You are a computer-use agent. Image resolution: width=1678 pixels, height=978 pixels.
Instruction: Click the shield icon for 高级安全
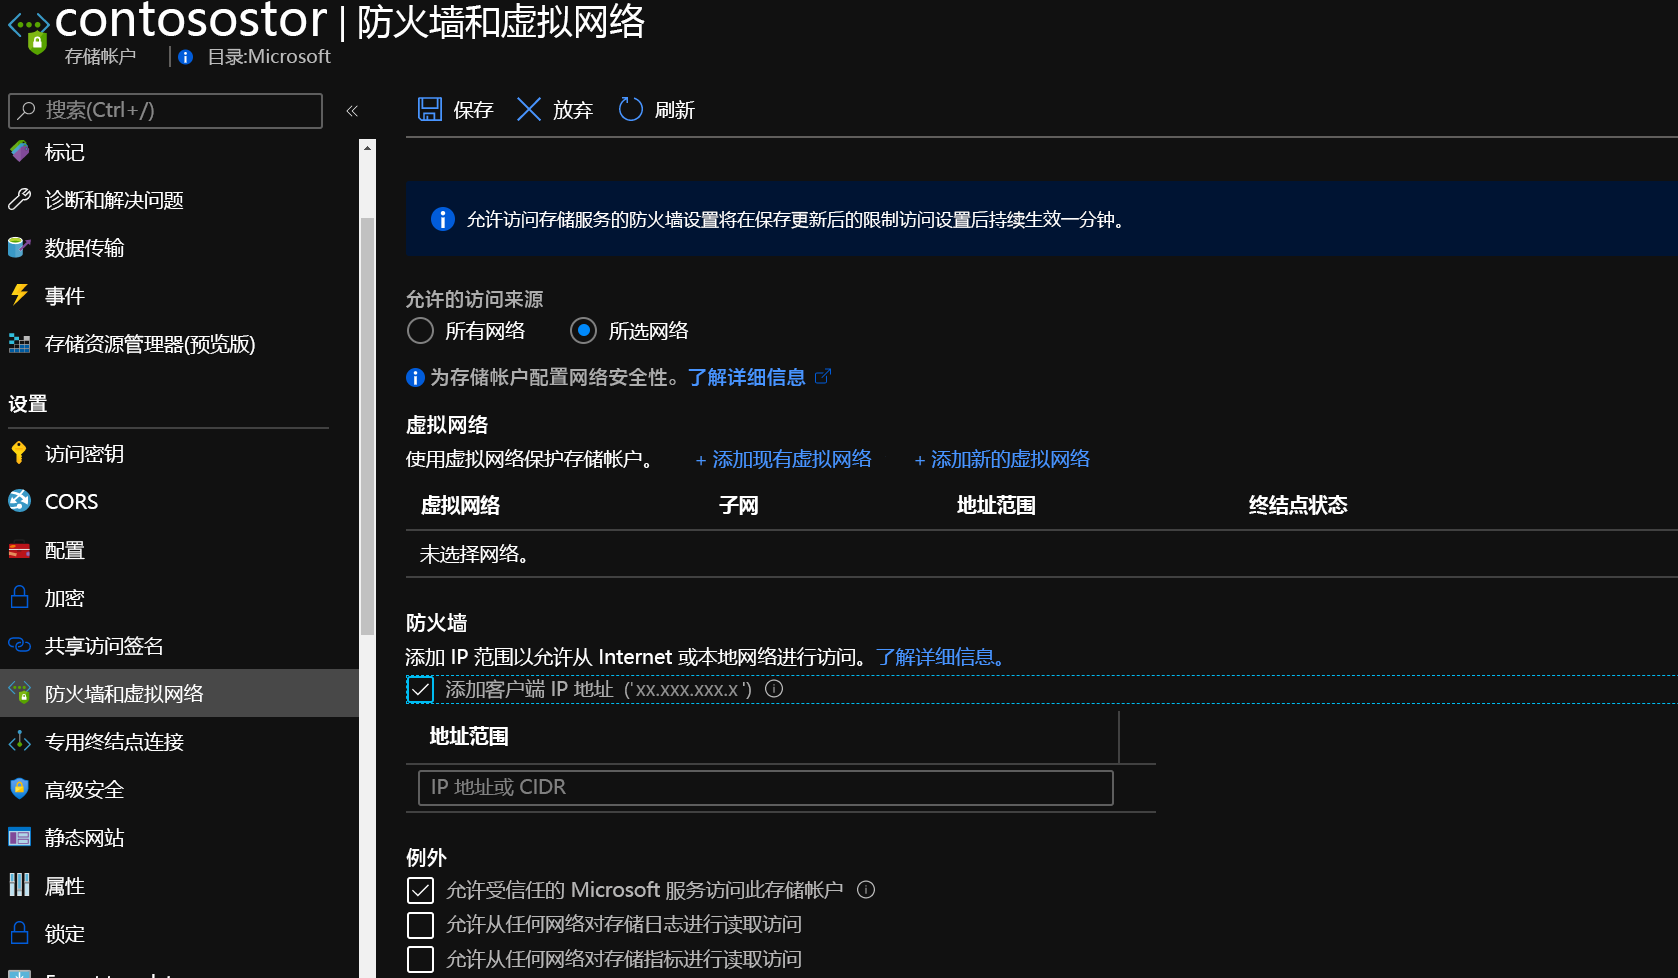[19, 788]
